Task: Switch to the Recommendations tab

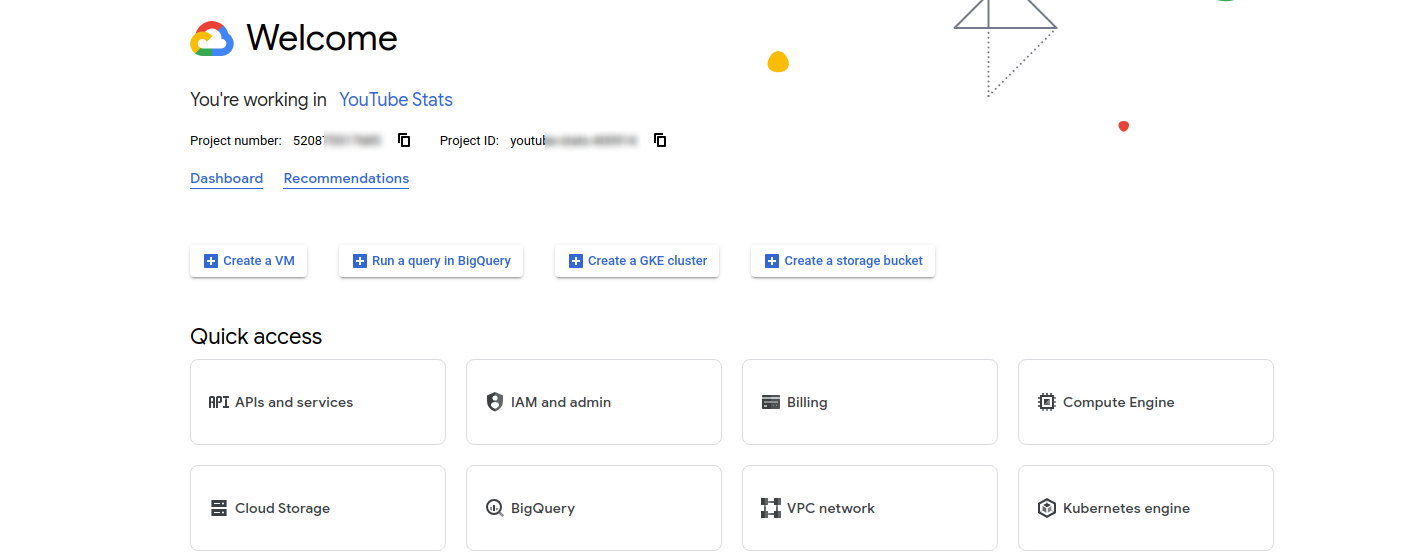Action: pos(346,179)
